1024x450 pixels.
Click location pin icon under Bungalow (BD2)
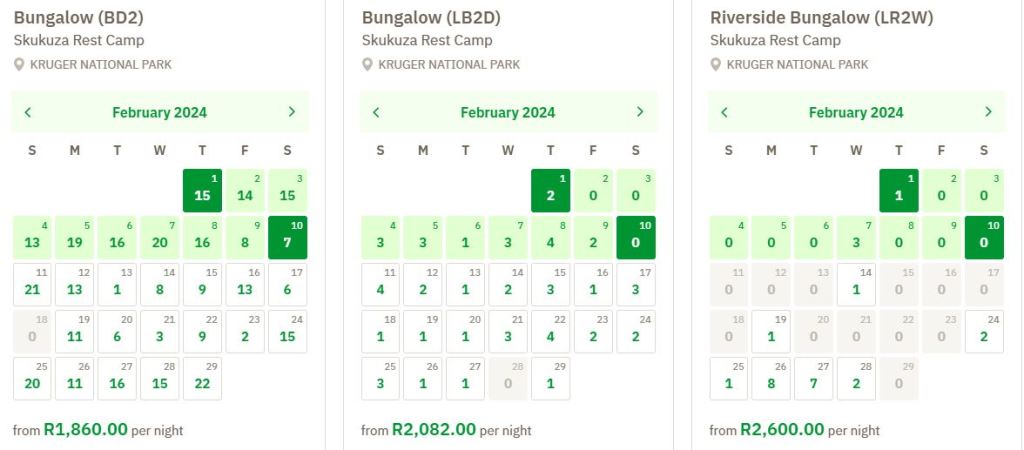click(19, 64)
